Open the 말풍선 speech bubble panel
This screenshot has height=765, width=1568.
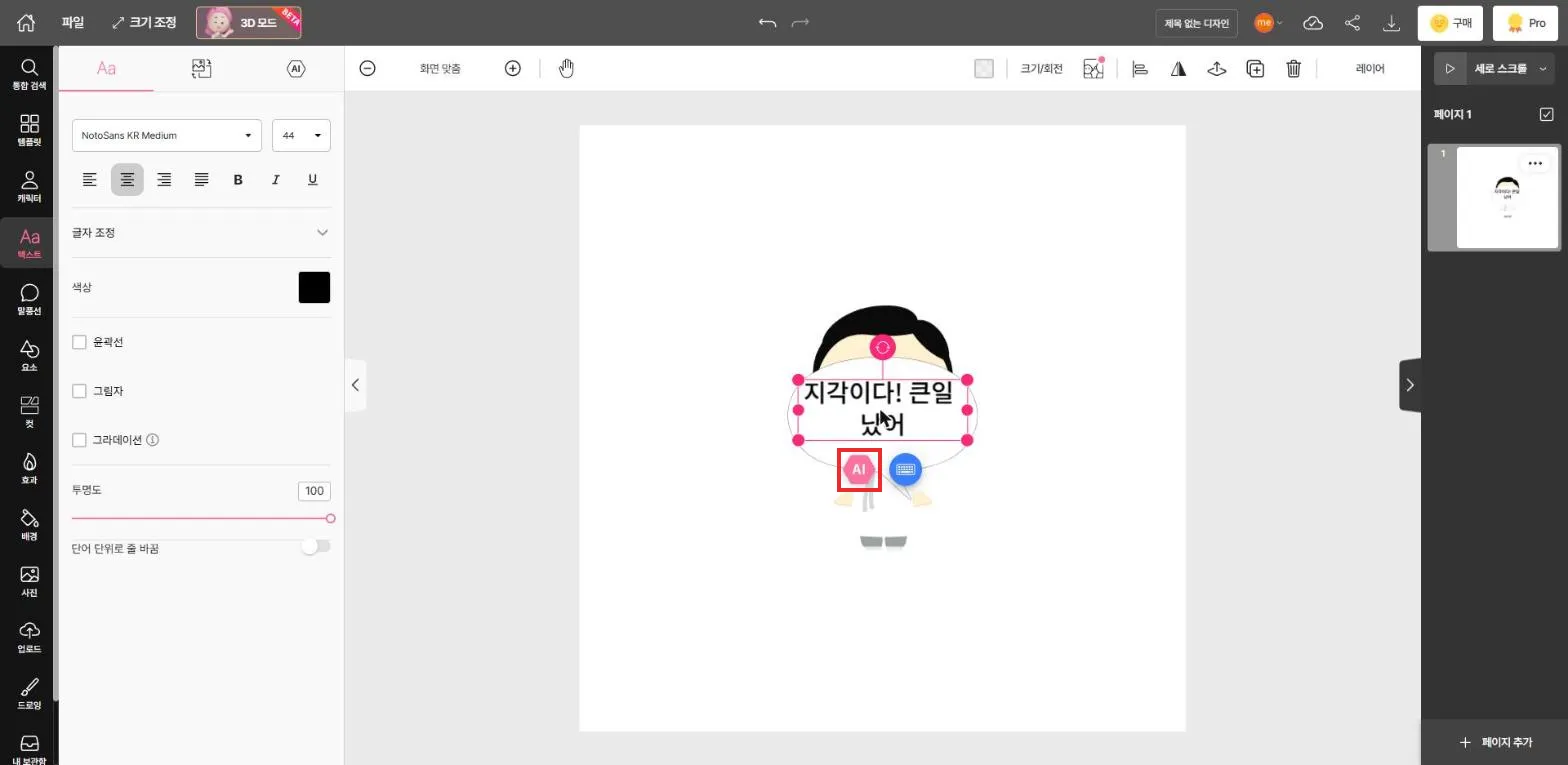[x=29, y=299]
